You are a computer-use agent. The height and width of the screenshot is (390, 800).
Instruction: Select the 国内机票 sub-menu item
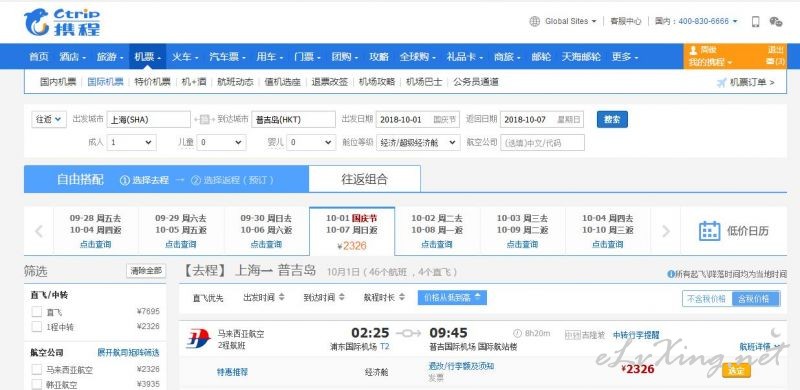tap(58, 82)
